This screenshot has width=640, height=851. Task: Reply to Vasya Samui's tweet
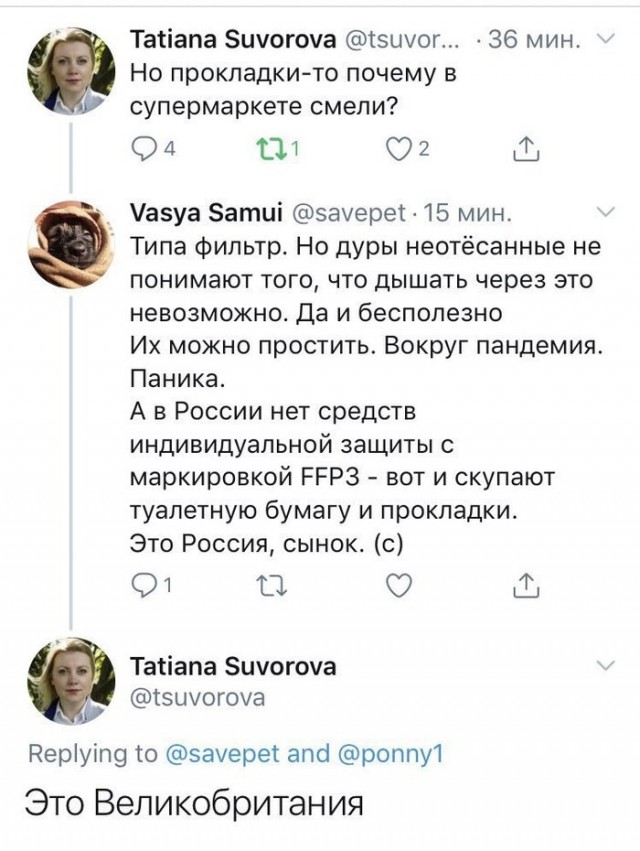pos(145,586)
